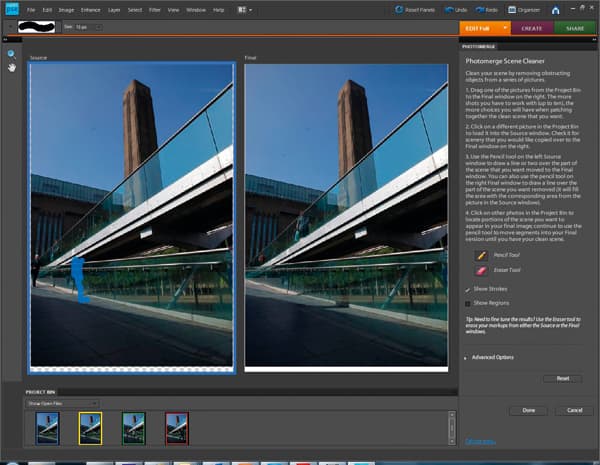The height and width of the screenshot is (465, 600).
Task: Click the Reset Panels icon
Action: (399, 10)
